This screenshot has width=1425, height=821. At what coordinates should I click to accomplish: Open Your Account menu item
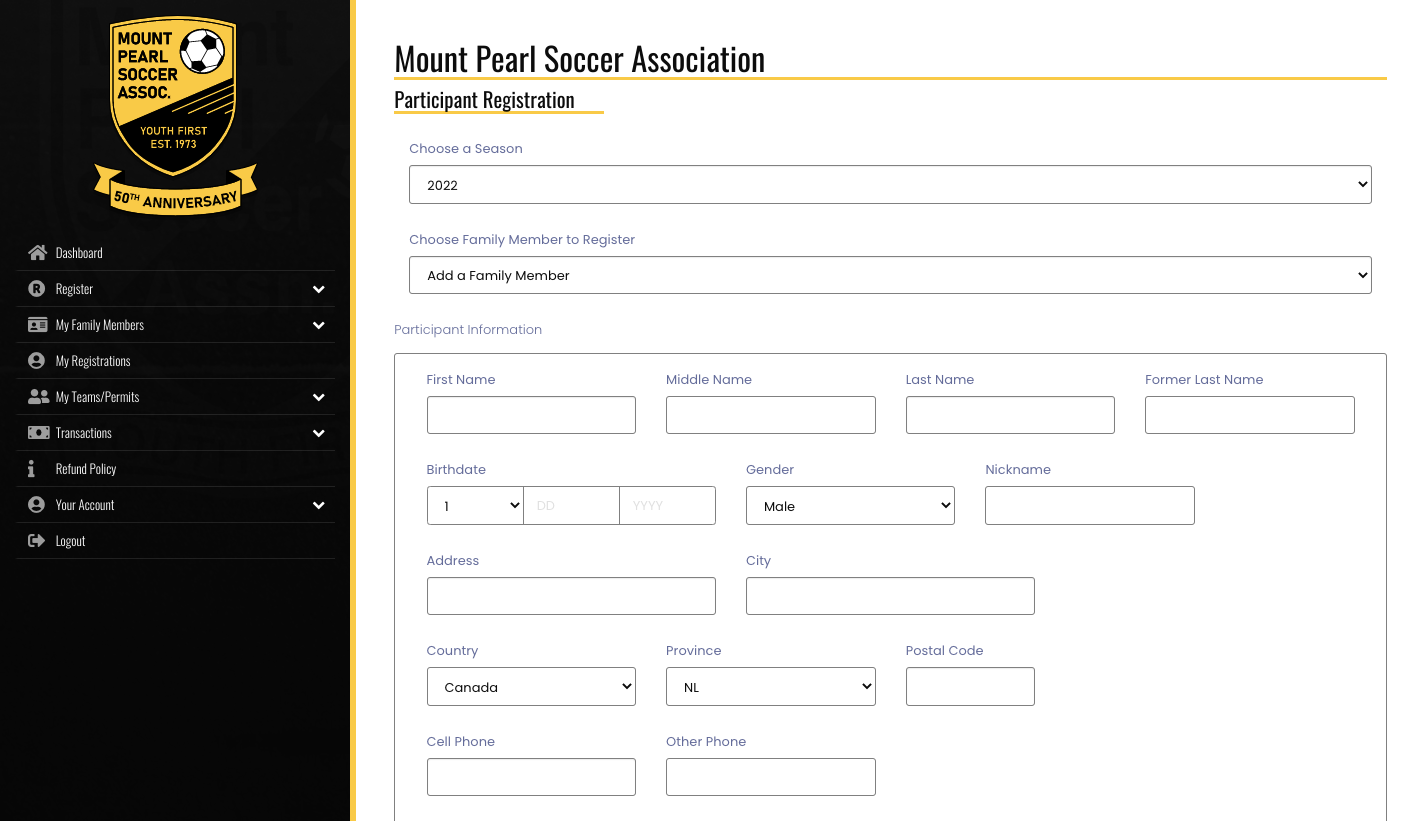click(176, 505)
